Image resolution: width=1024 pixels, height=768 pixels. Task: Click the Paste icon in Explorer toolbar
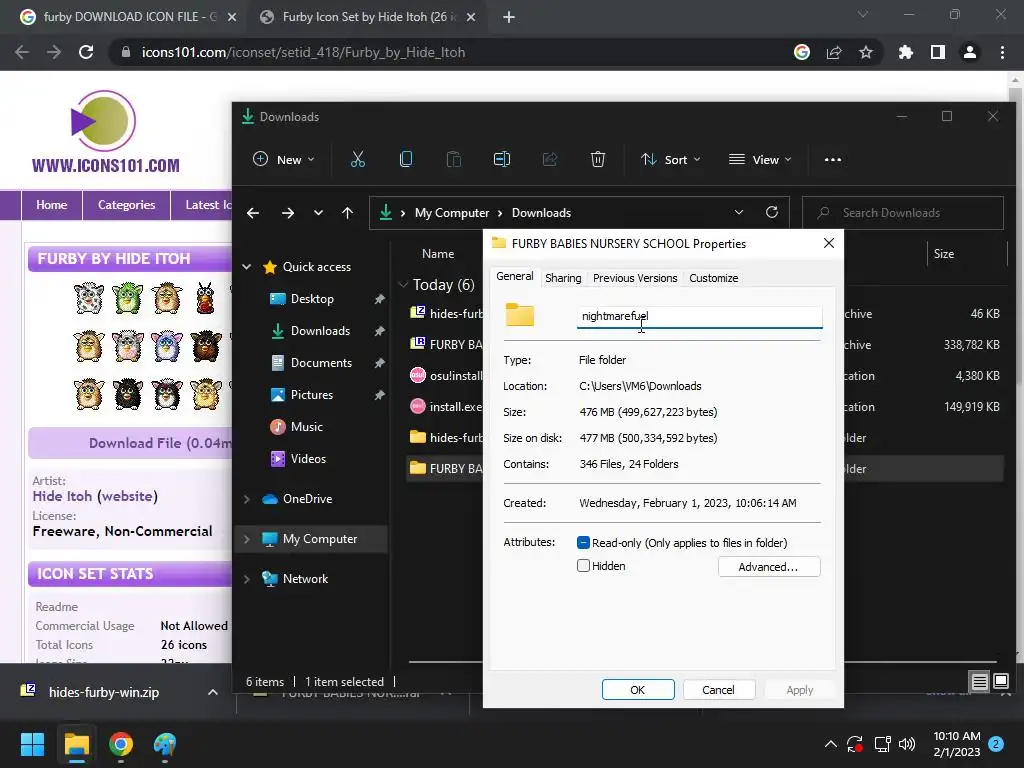click(x=454, y=159)
